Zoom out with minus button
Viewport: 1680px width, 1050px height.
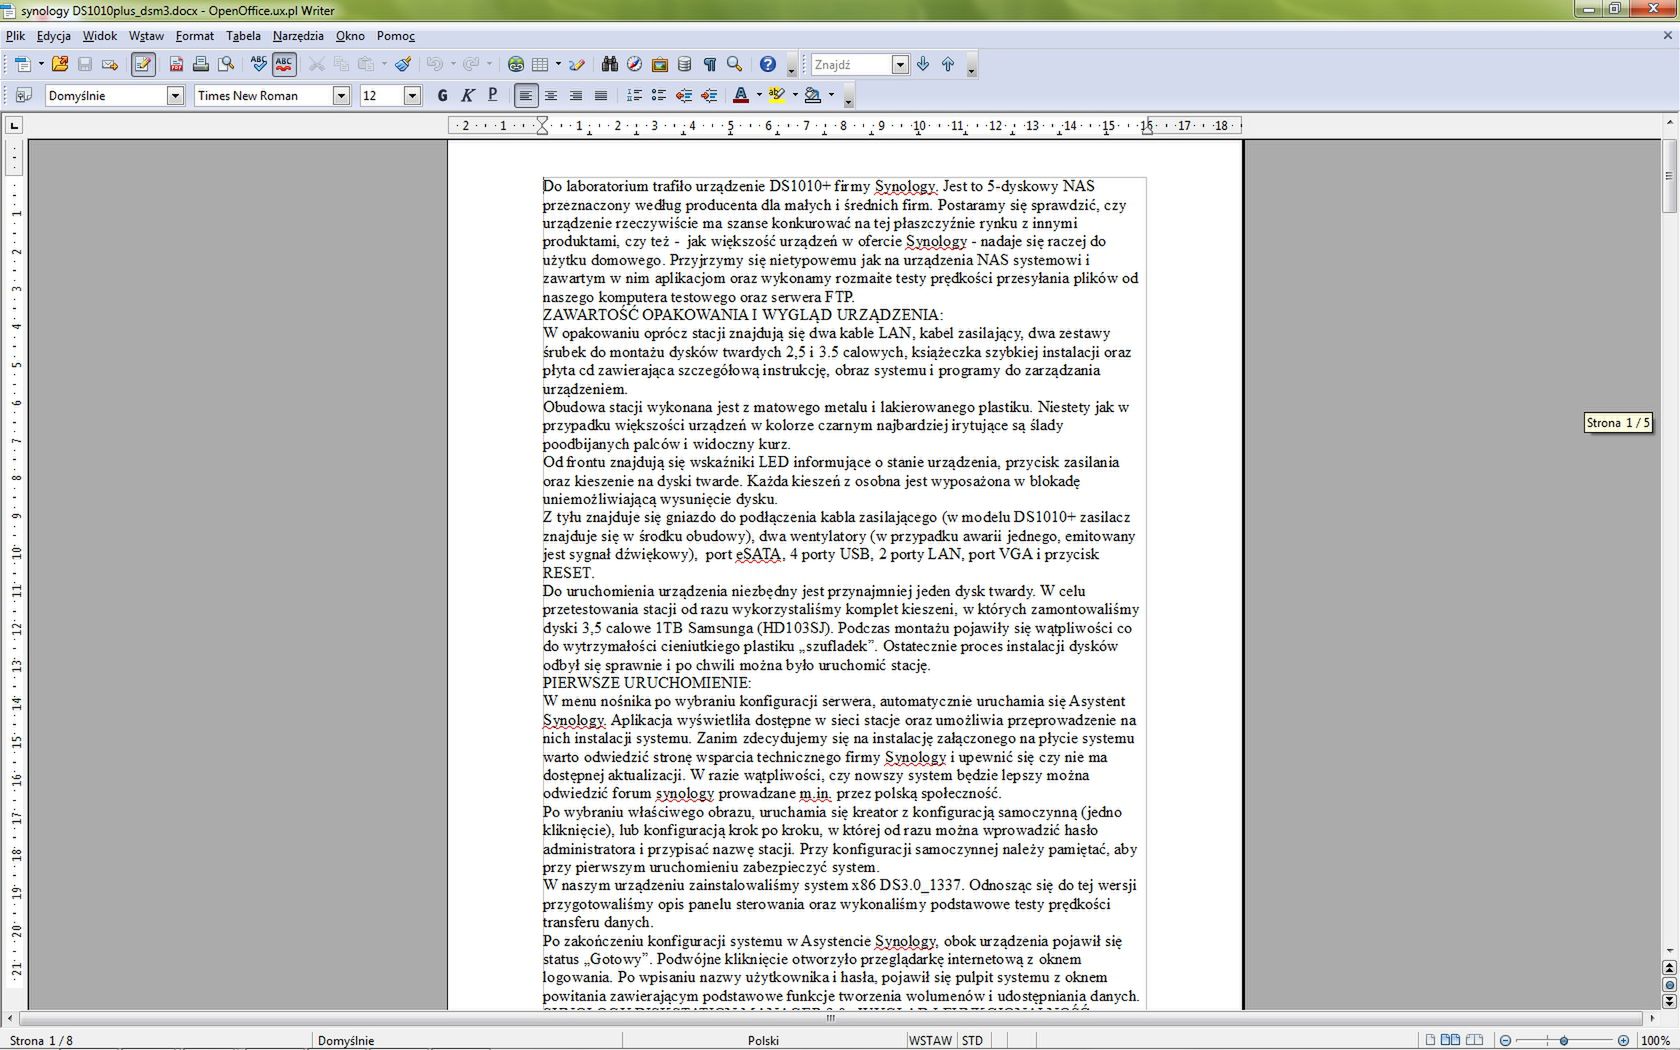pyautogui.click(x=1506, y=1041)
